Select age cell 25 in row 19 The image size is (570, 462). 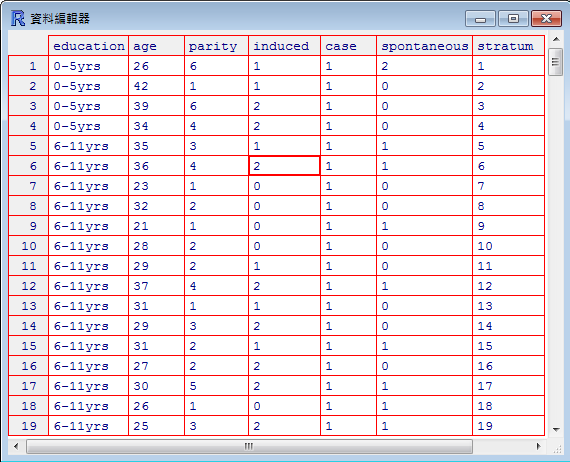pos(156,426)
